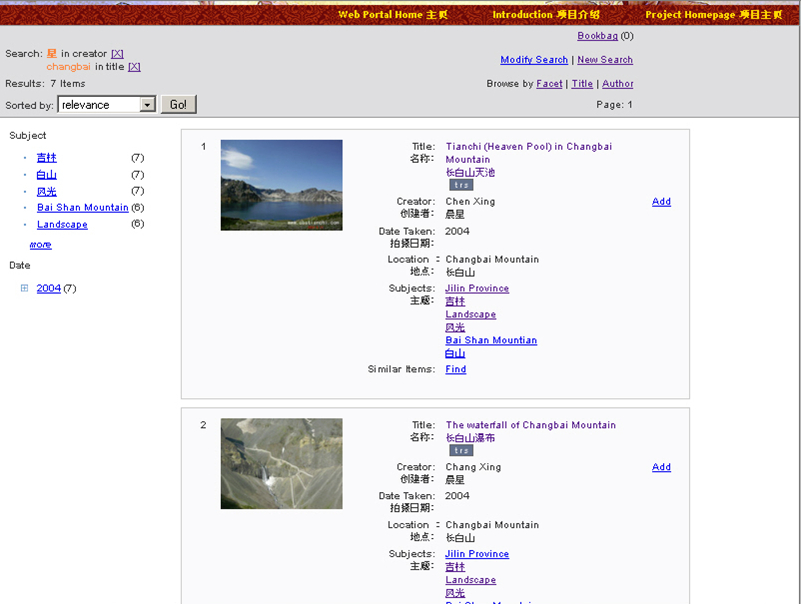Image resolution: width=801 pixels, height=604 pixels.
Task: Browse by Author
Action: click(x=617, y=84)
